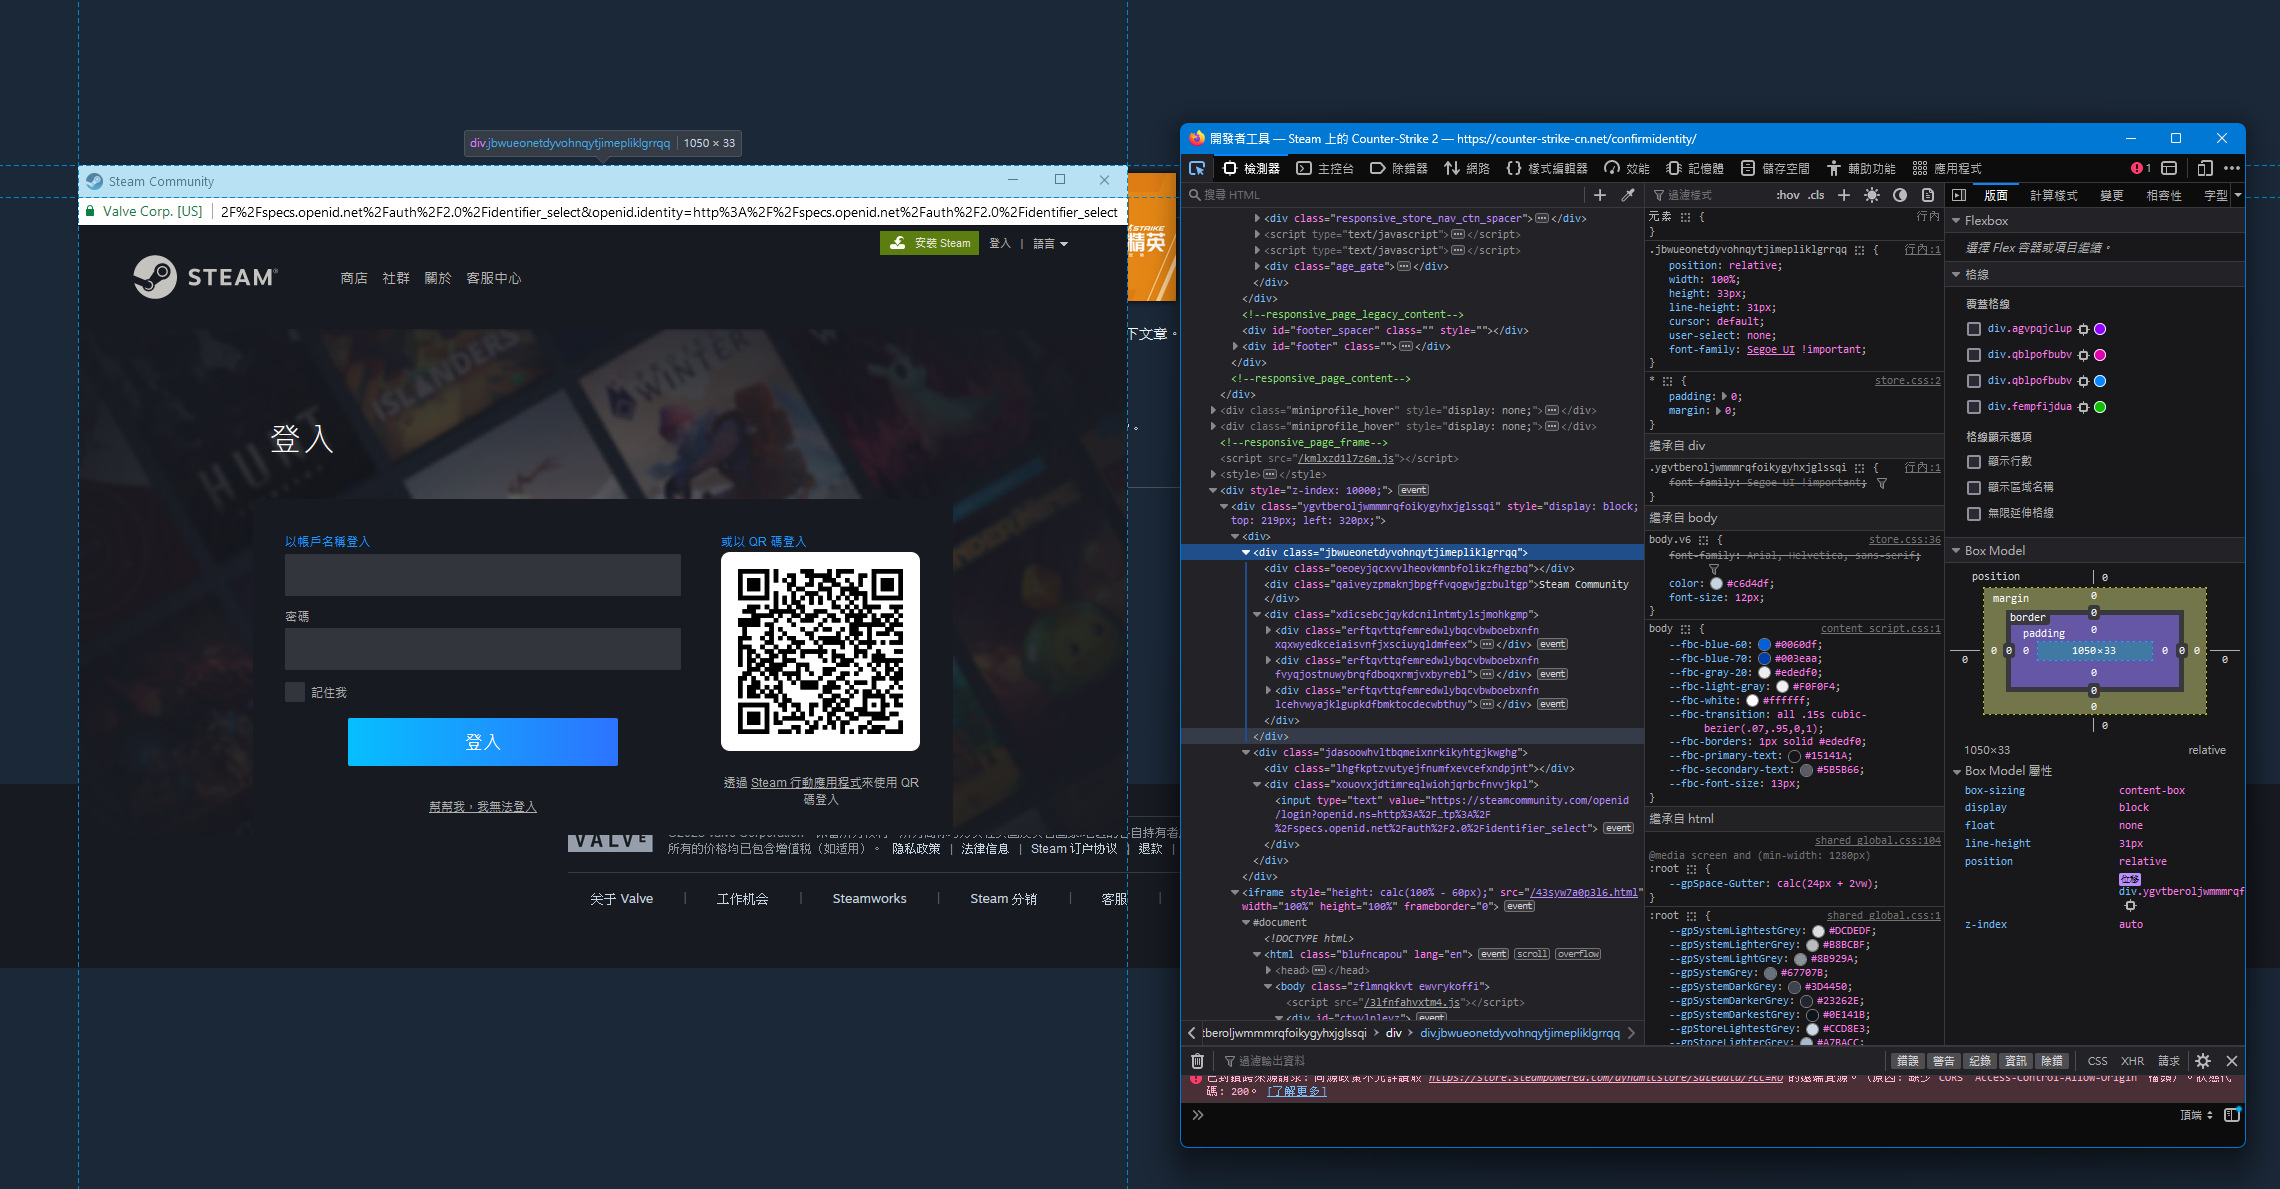
Task: Toggle dark color scheme simulation icon
Action: click(1900, 195)
